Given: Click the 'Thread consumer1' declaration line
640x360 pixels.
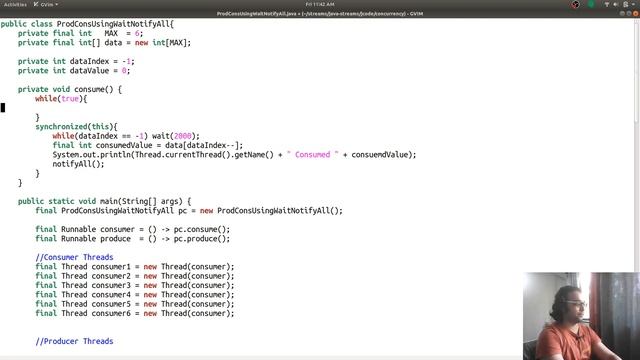Looking at the screenshot, I should (135, 267).
